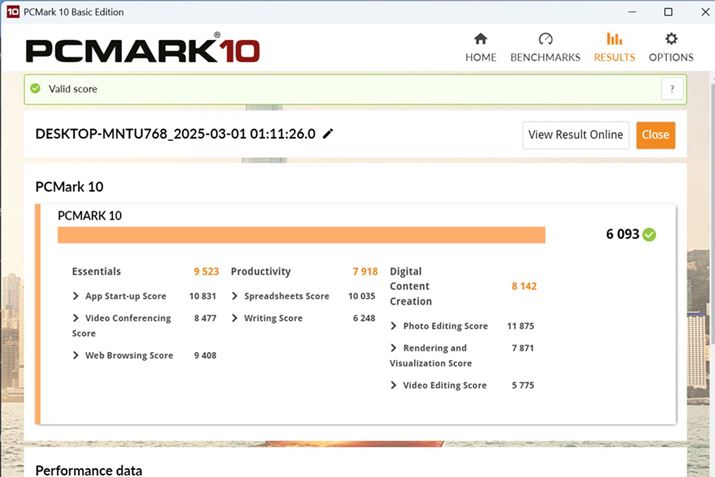715x477 pixels.
Task: Click the Home house icon
Action: [480, 39]
